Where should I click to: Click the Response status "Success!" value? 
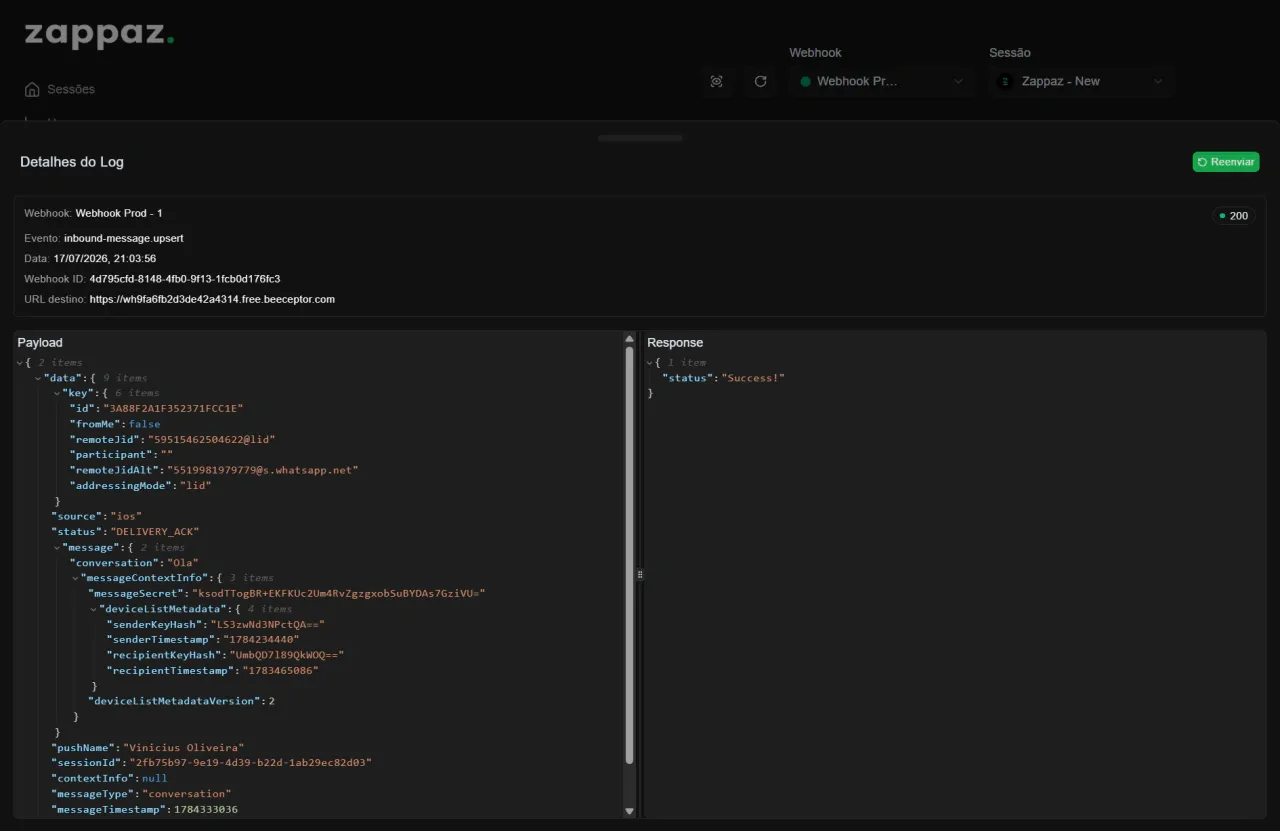753,378
